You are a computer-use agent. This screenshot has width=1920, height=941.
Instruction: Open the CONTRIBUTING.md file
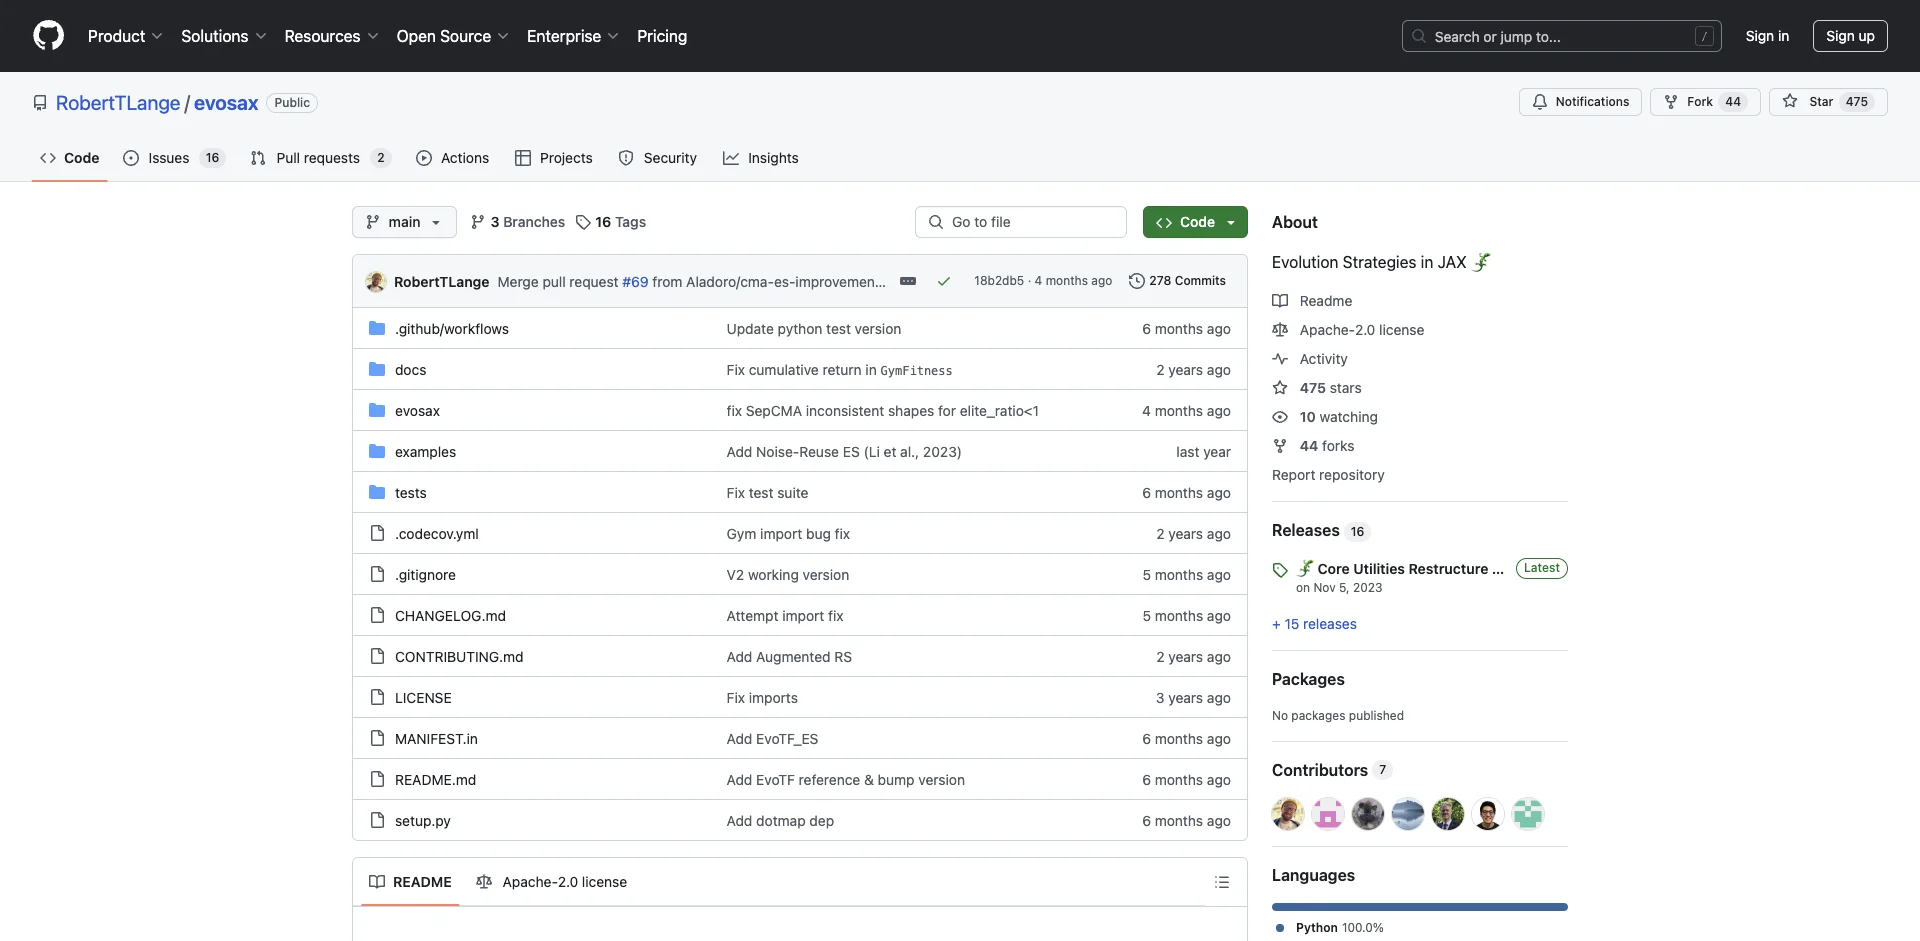459,657
